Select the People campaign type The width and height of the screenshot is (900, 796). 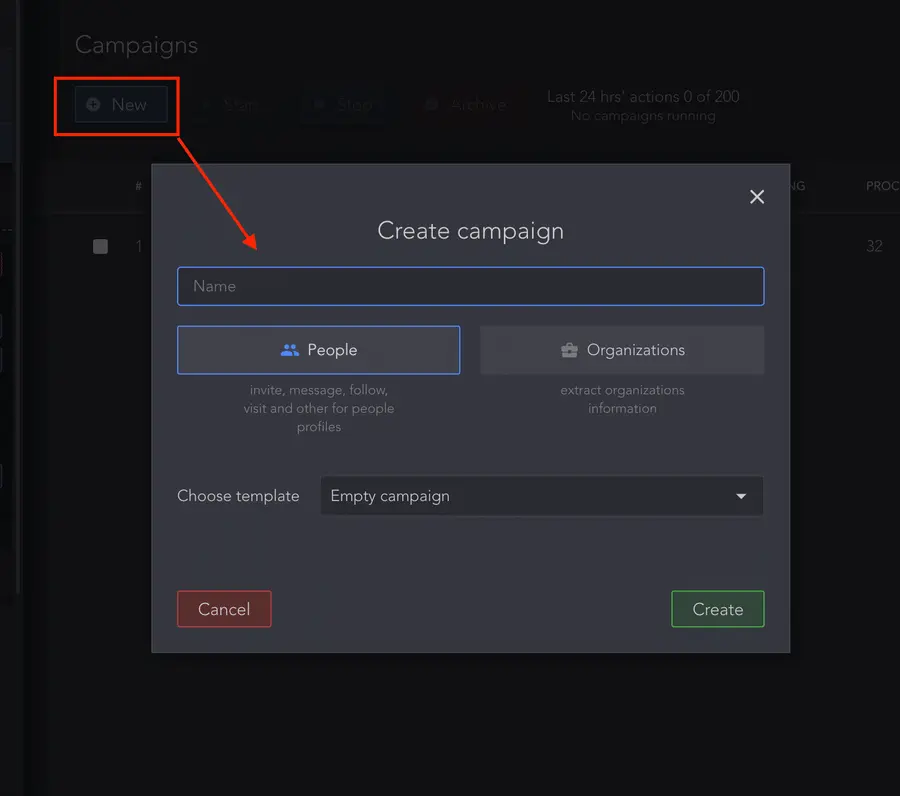(319, 350)
